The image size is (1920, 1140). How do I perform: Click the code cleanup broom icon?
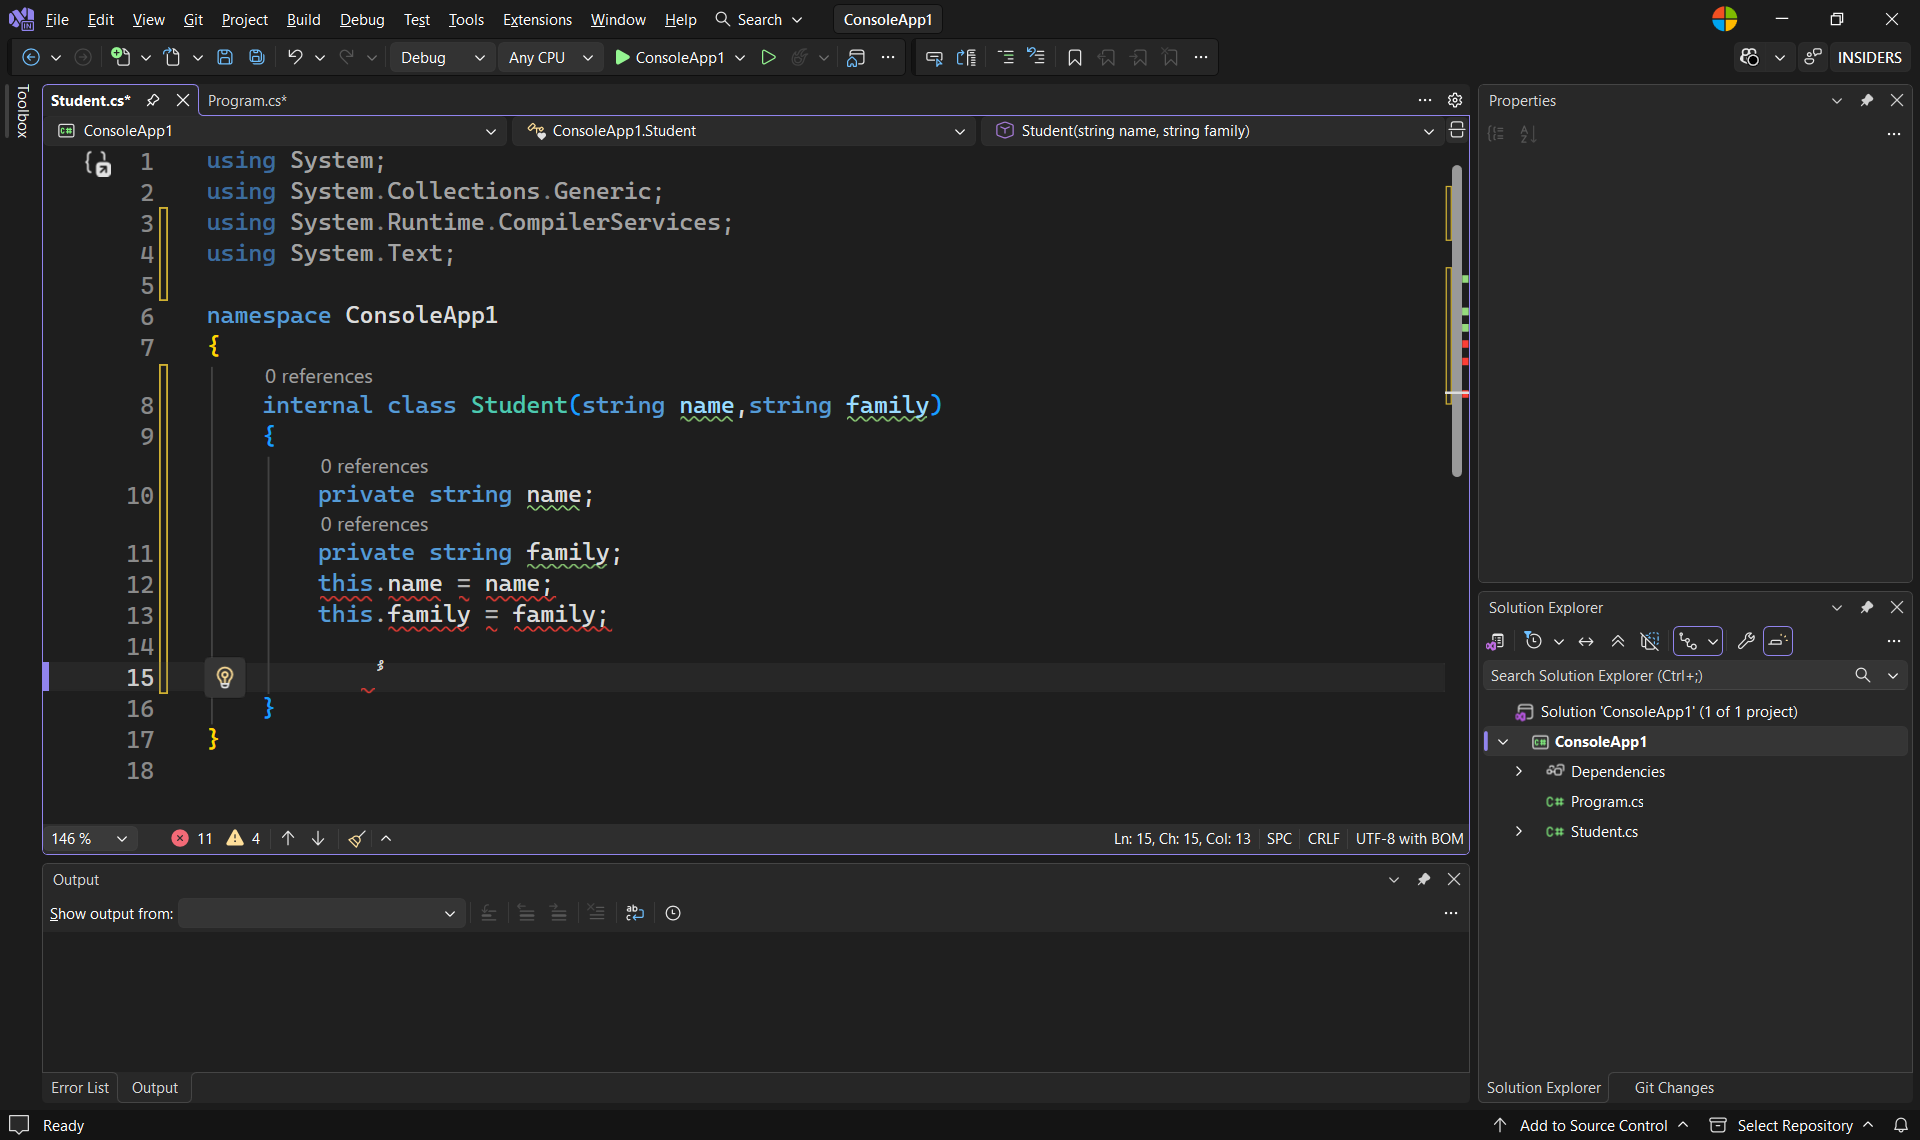click(x=356, y=839)
